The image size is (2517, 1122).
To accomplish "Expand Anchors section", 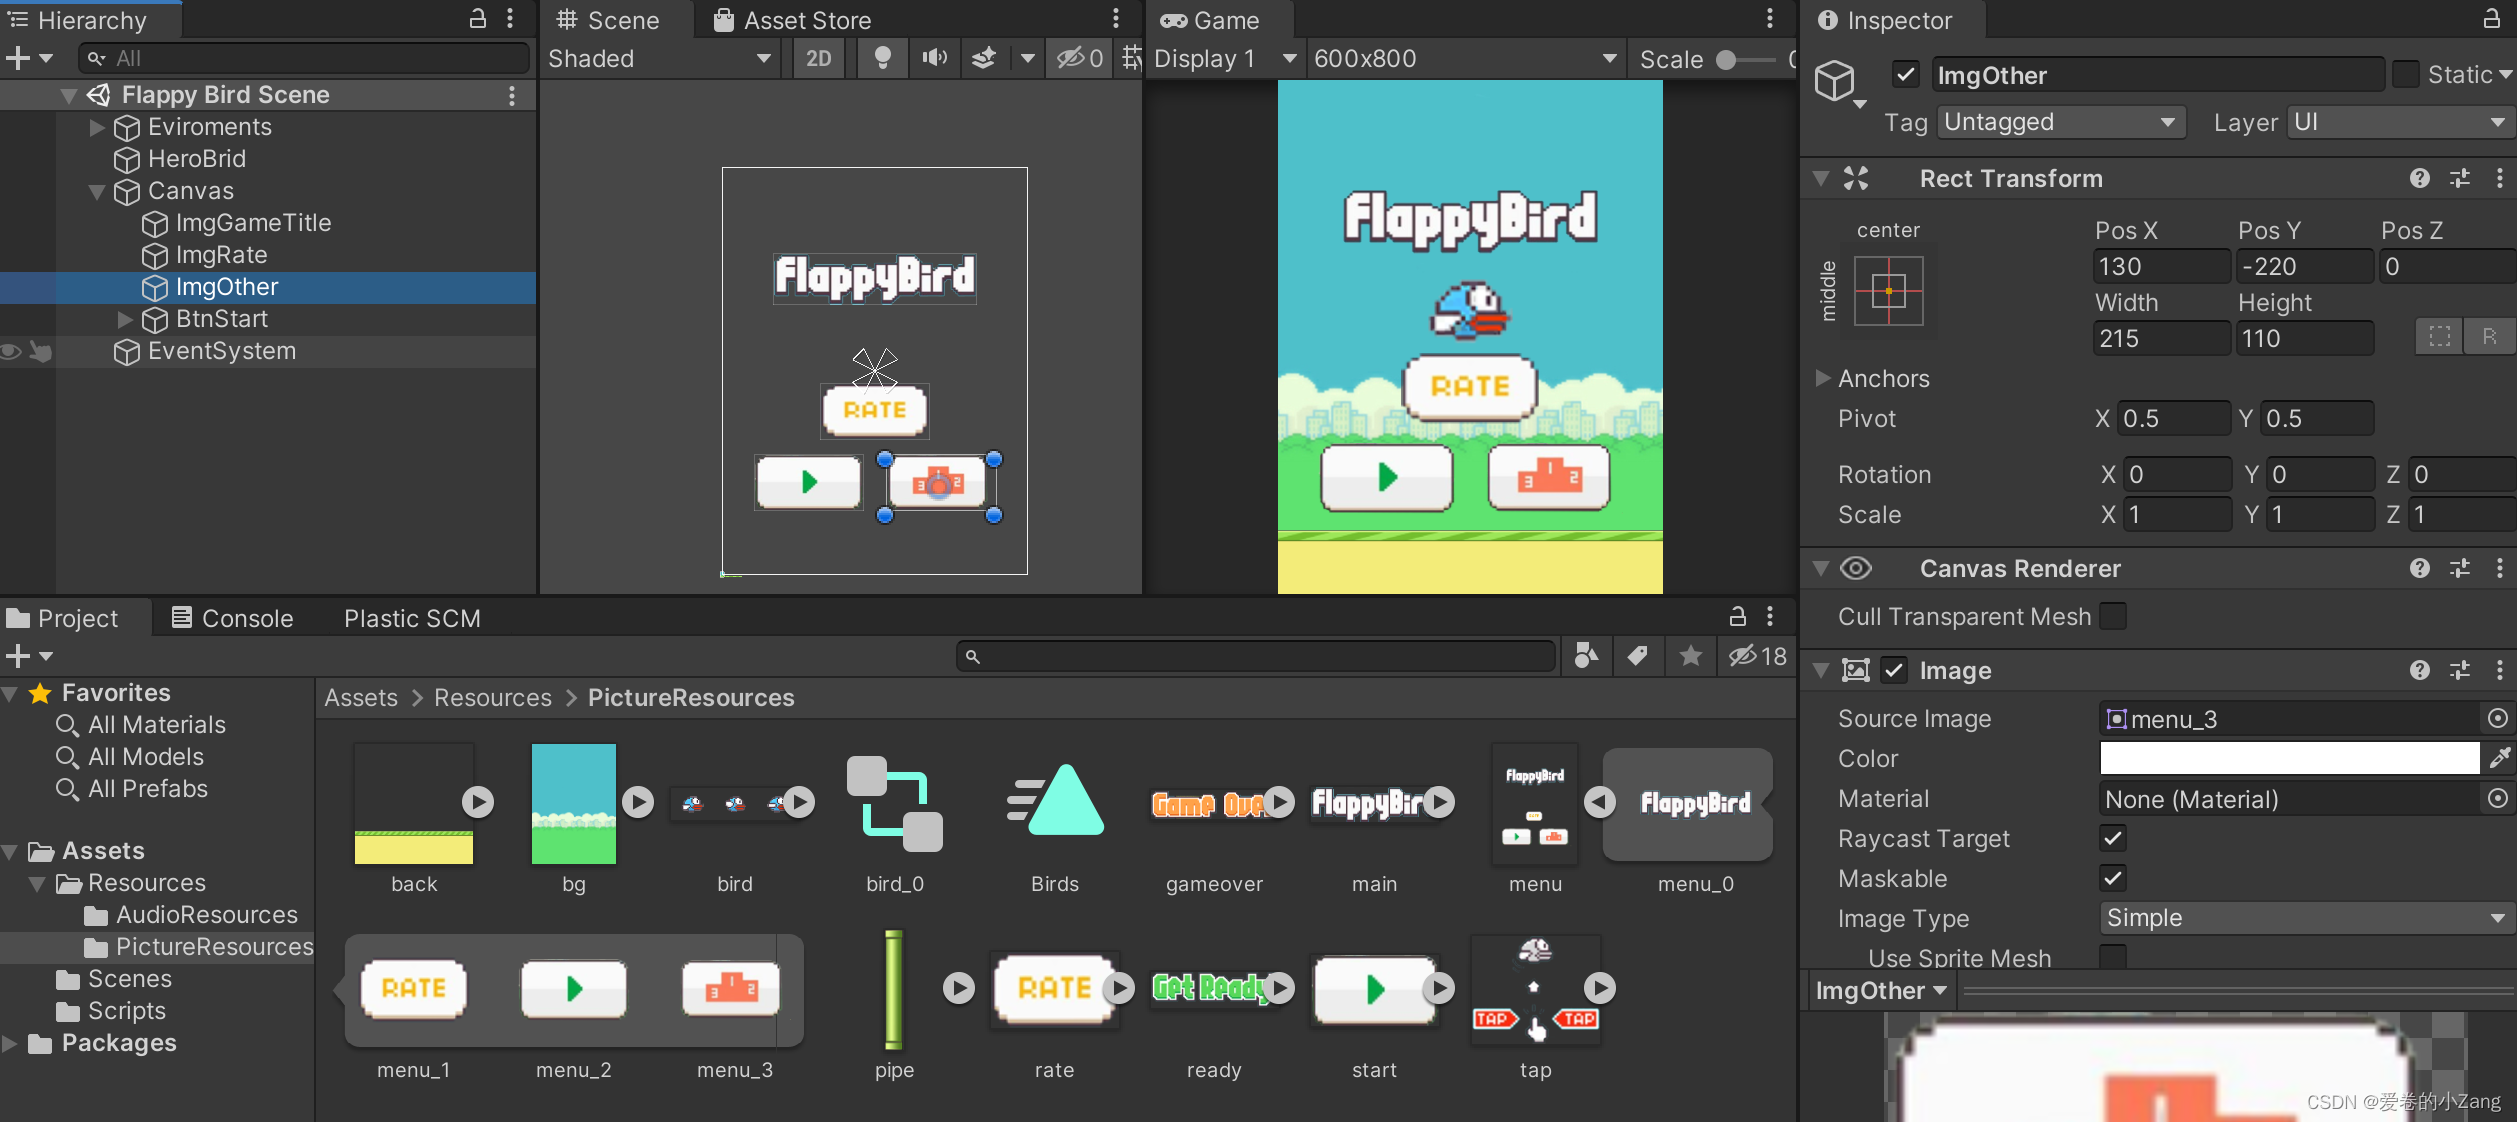I will pyautogui.click(x=1823, y=378).
